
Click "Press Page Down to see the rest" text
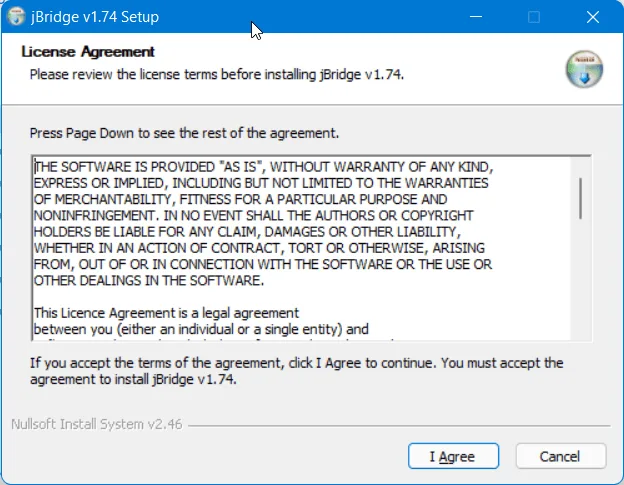coord(184,133)
